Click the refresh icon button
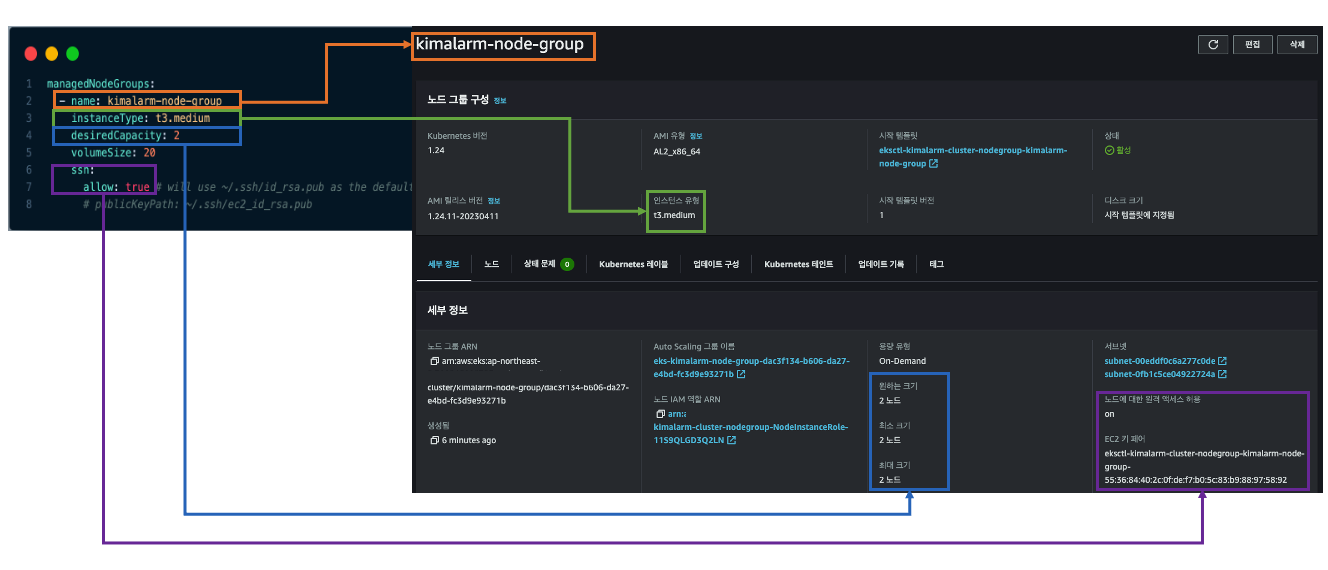This screenshot has width=1328, height=570. point(1213,44)
